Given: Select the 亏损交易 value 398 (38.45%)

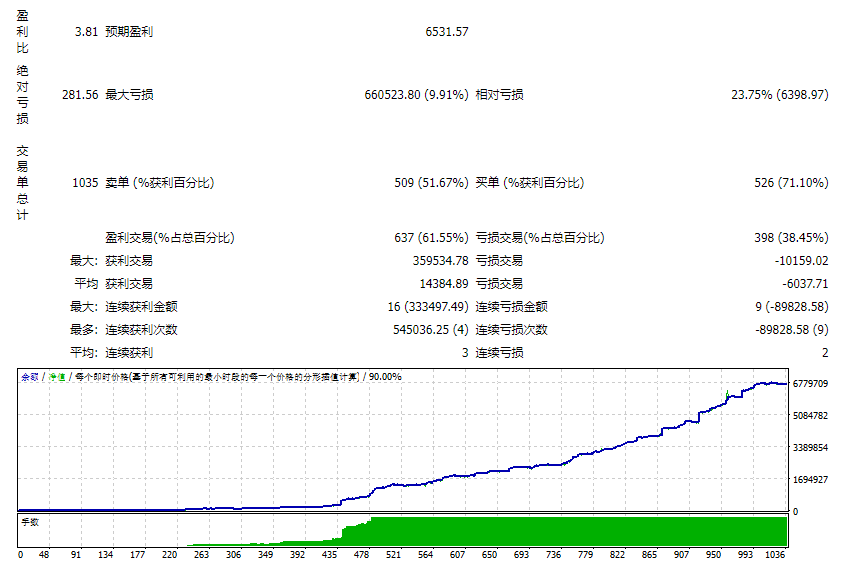Looking at the screenshot, I should (791, 238).
